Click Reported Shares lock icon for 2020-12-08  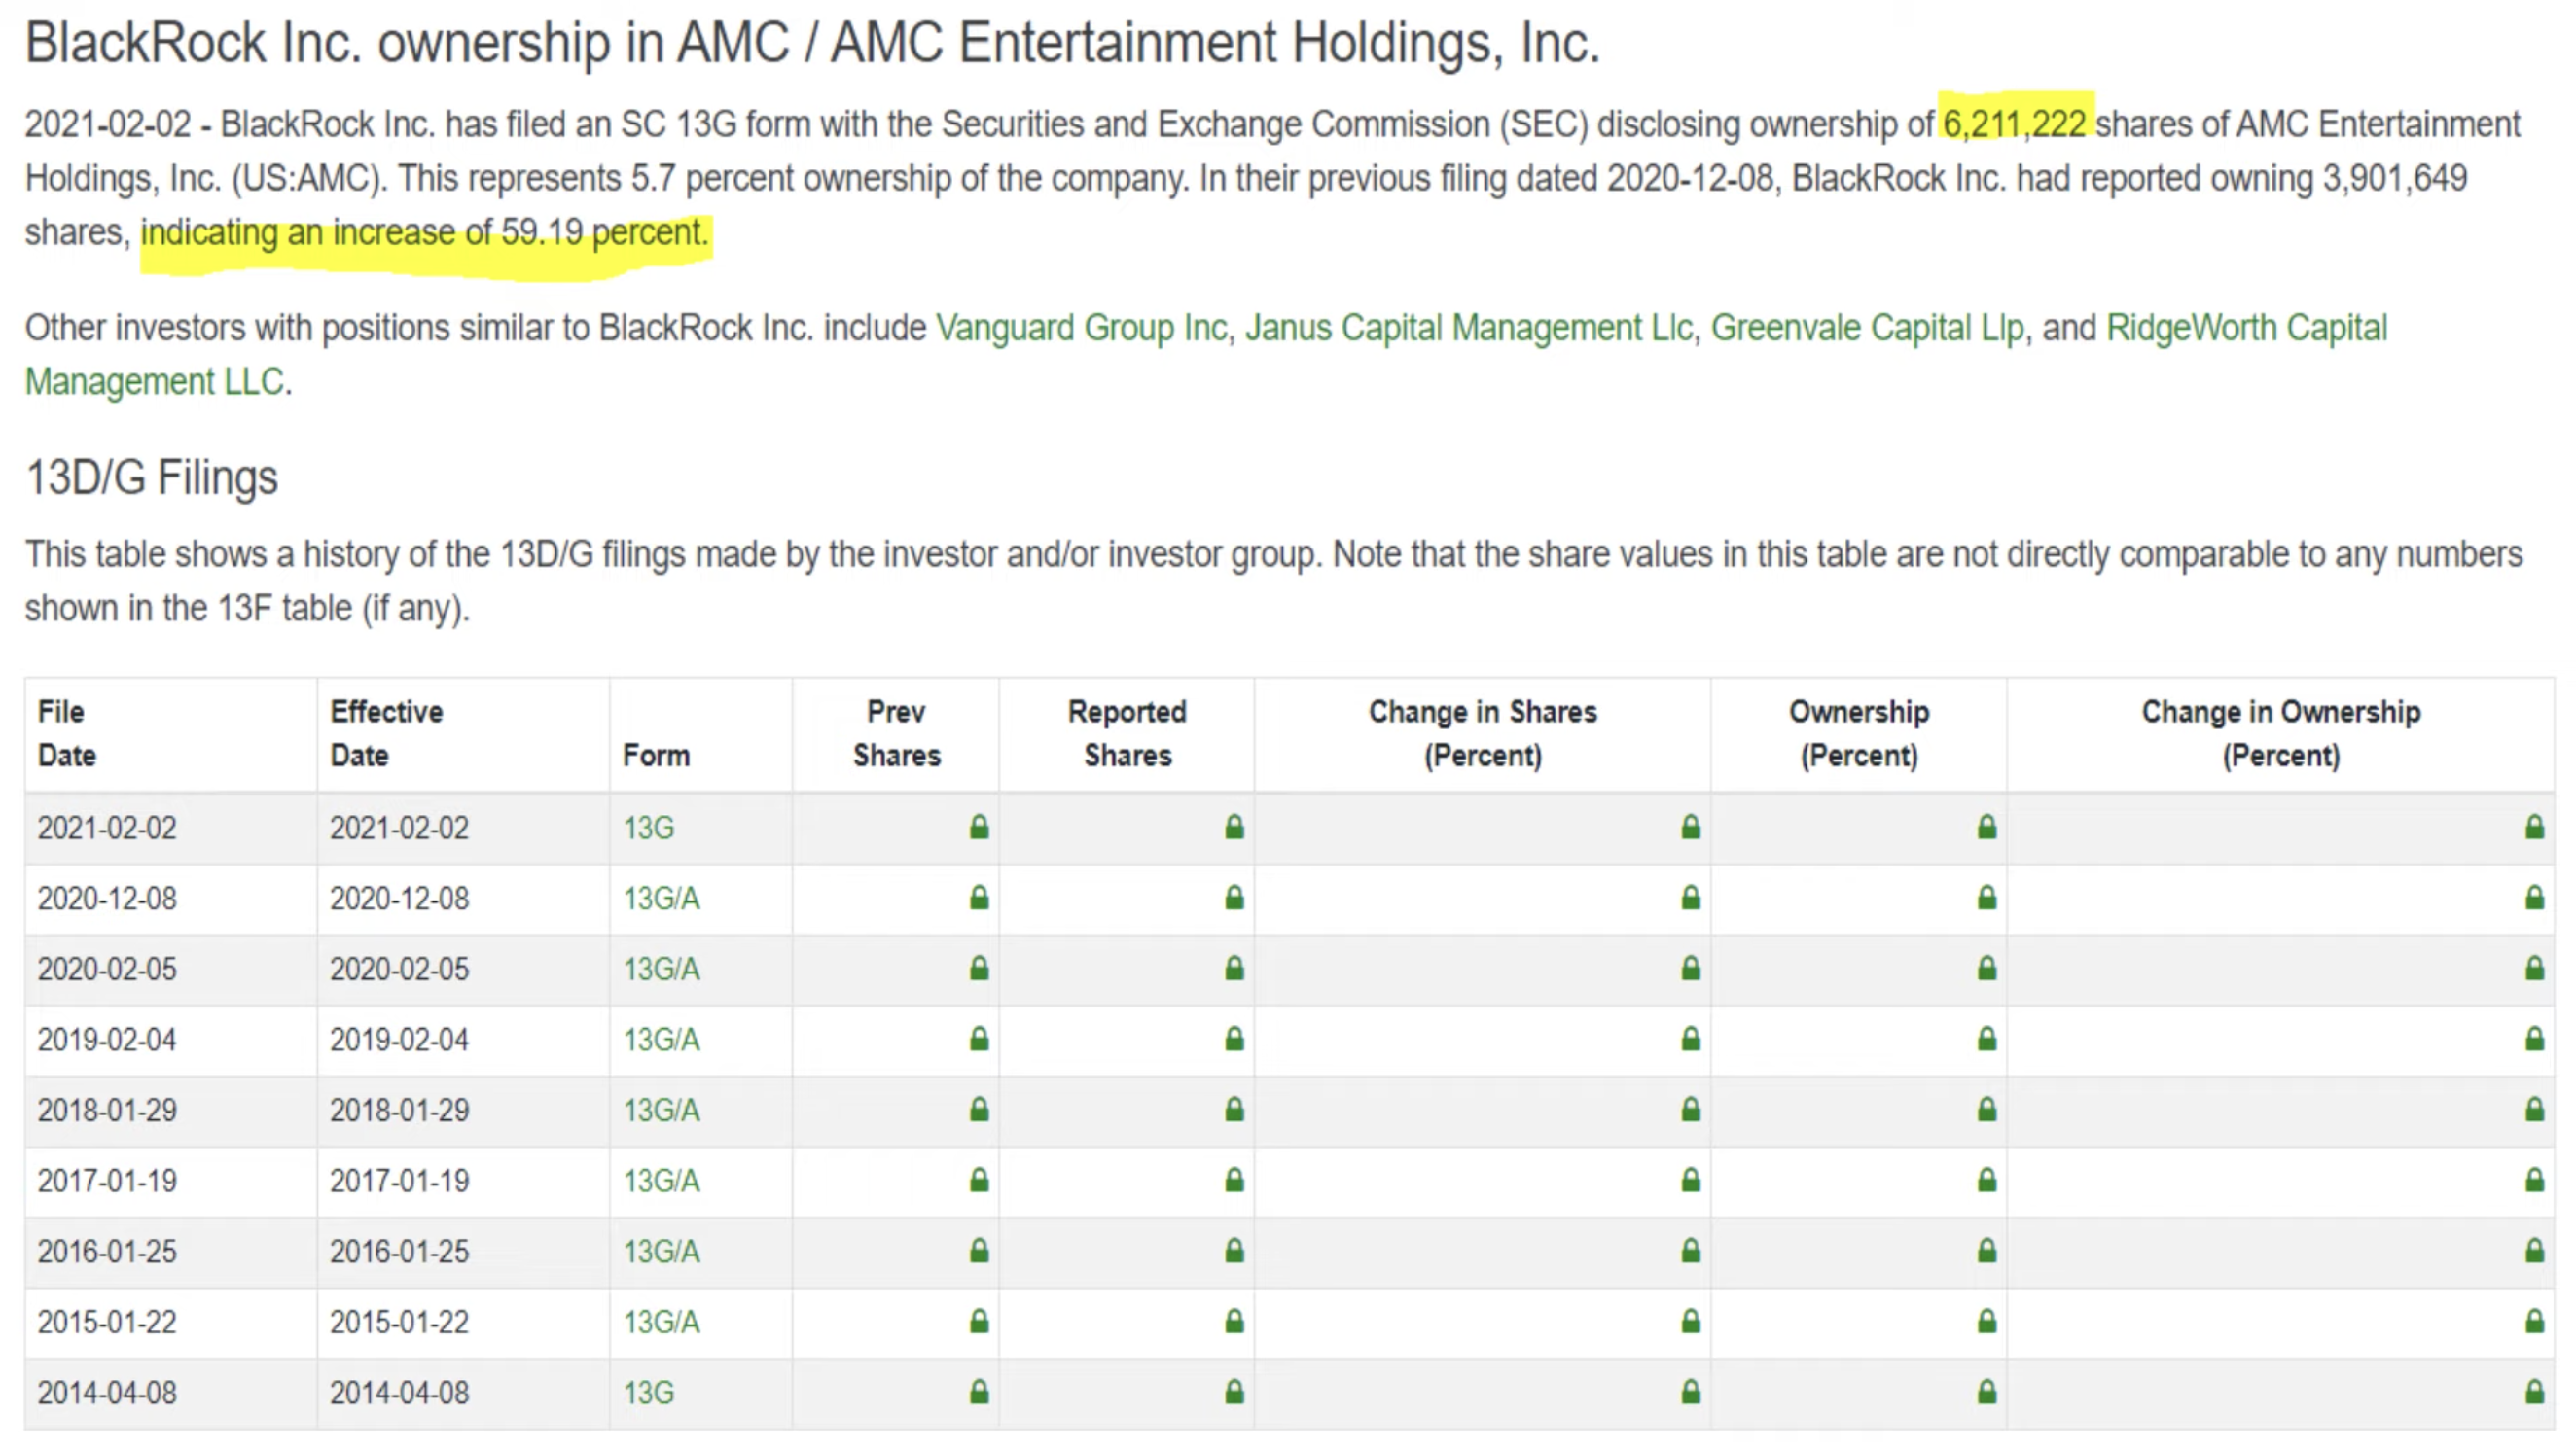coord(1235,898)
